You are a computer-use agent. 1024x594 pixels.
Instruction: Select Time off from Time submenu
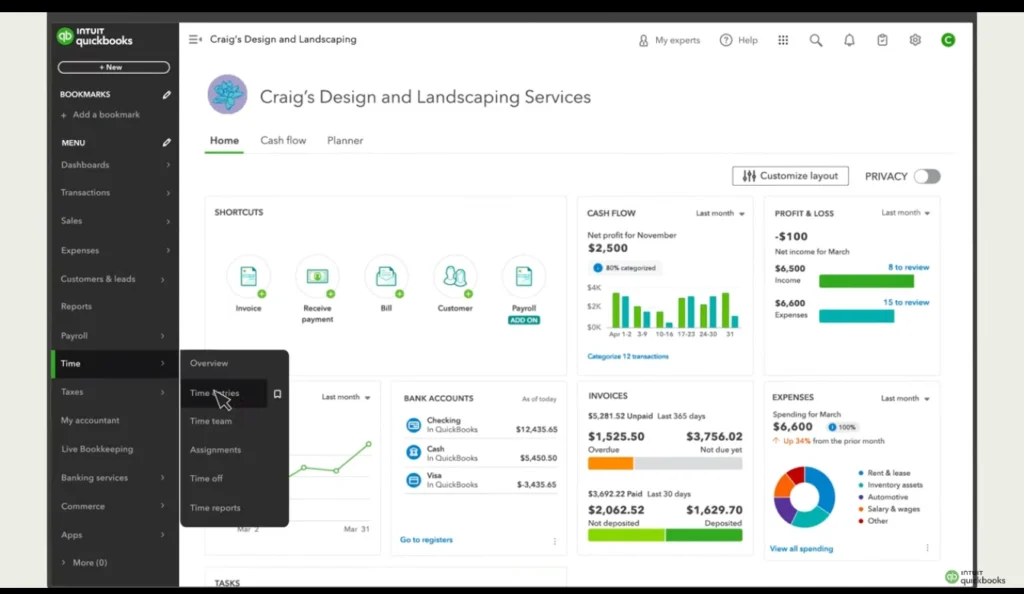click(x=206, y=479)
